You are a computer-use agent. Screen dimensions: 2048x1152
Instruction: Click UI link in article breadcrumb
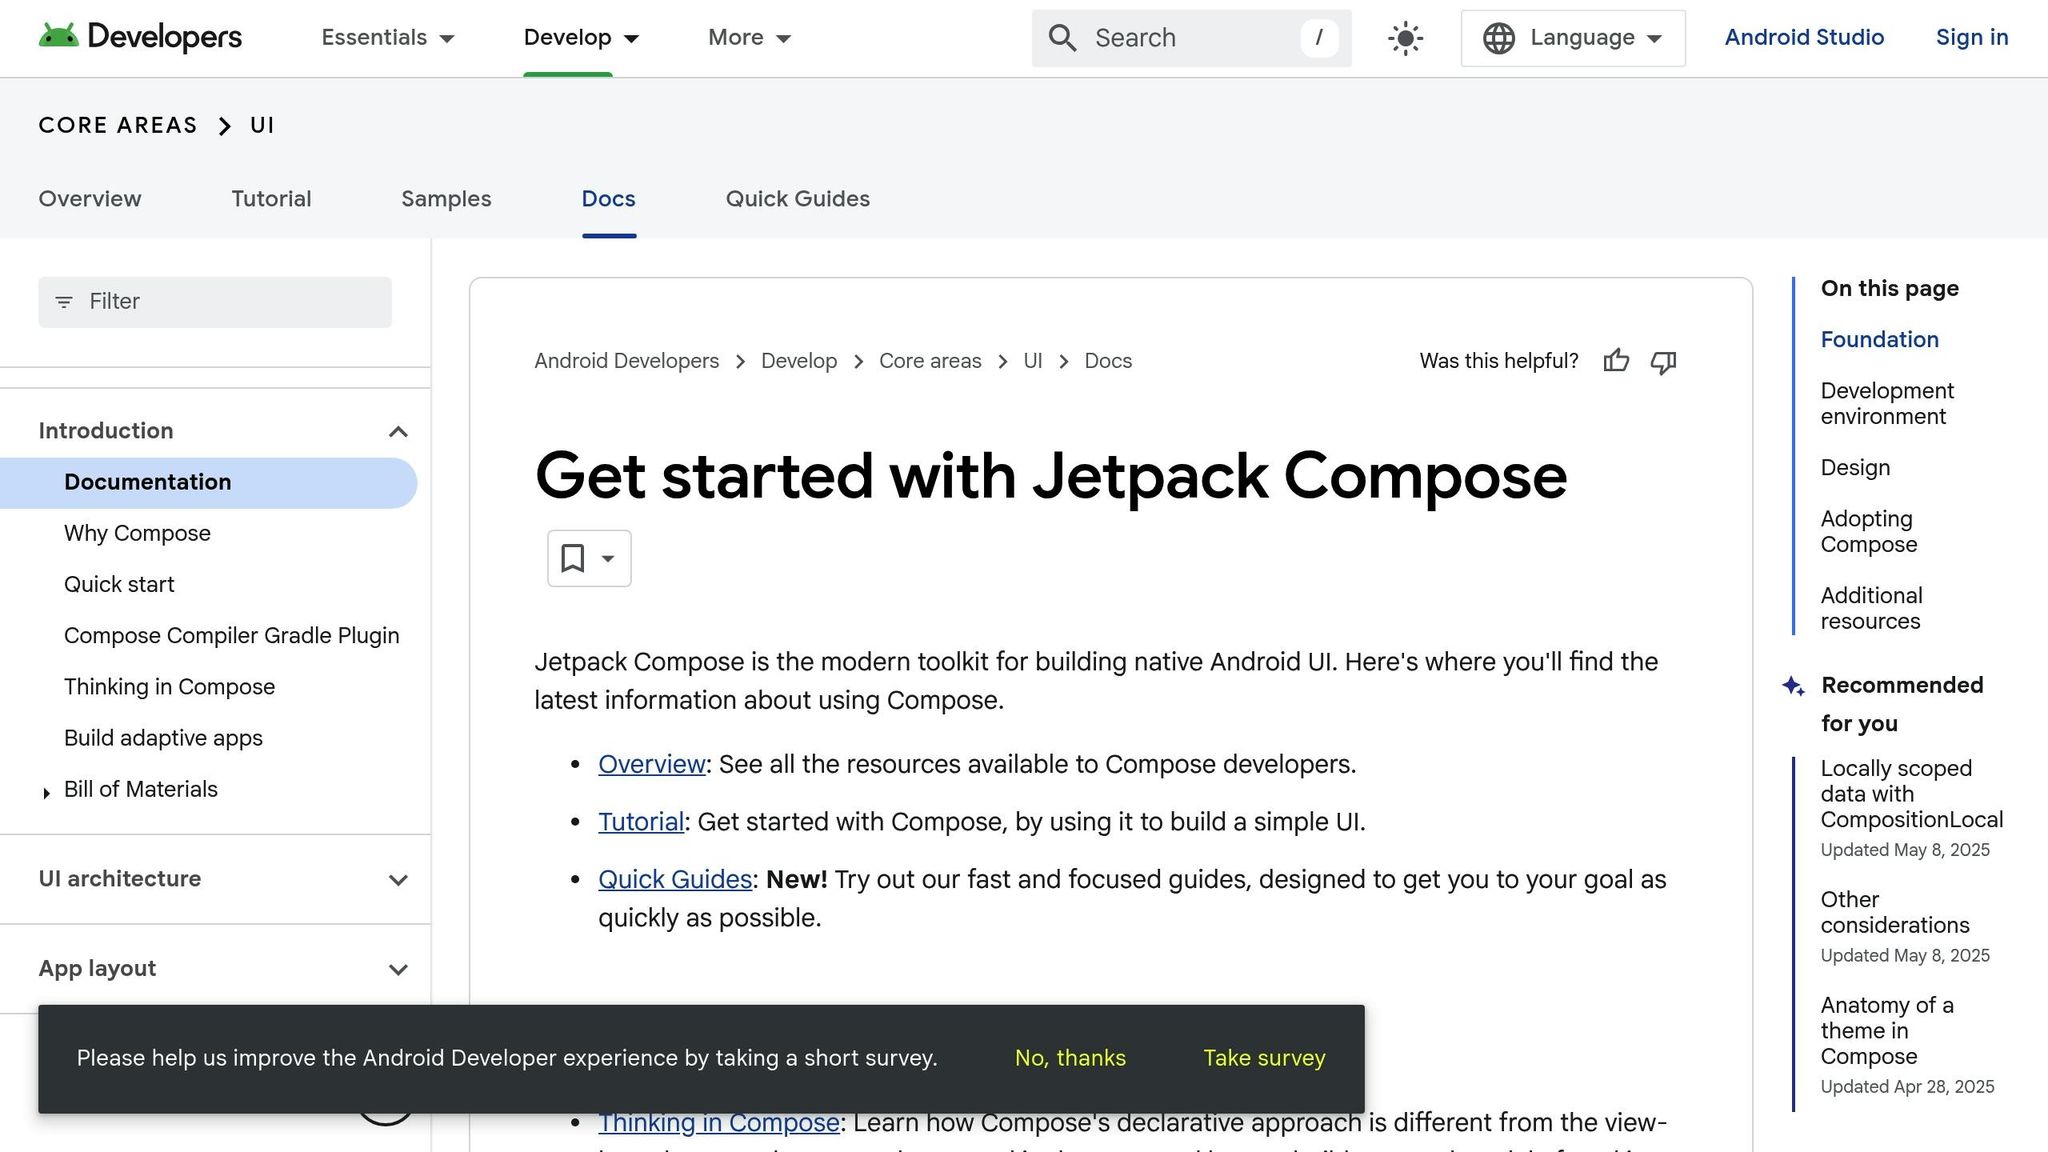1033,361
